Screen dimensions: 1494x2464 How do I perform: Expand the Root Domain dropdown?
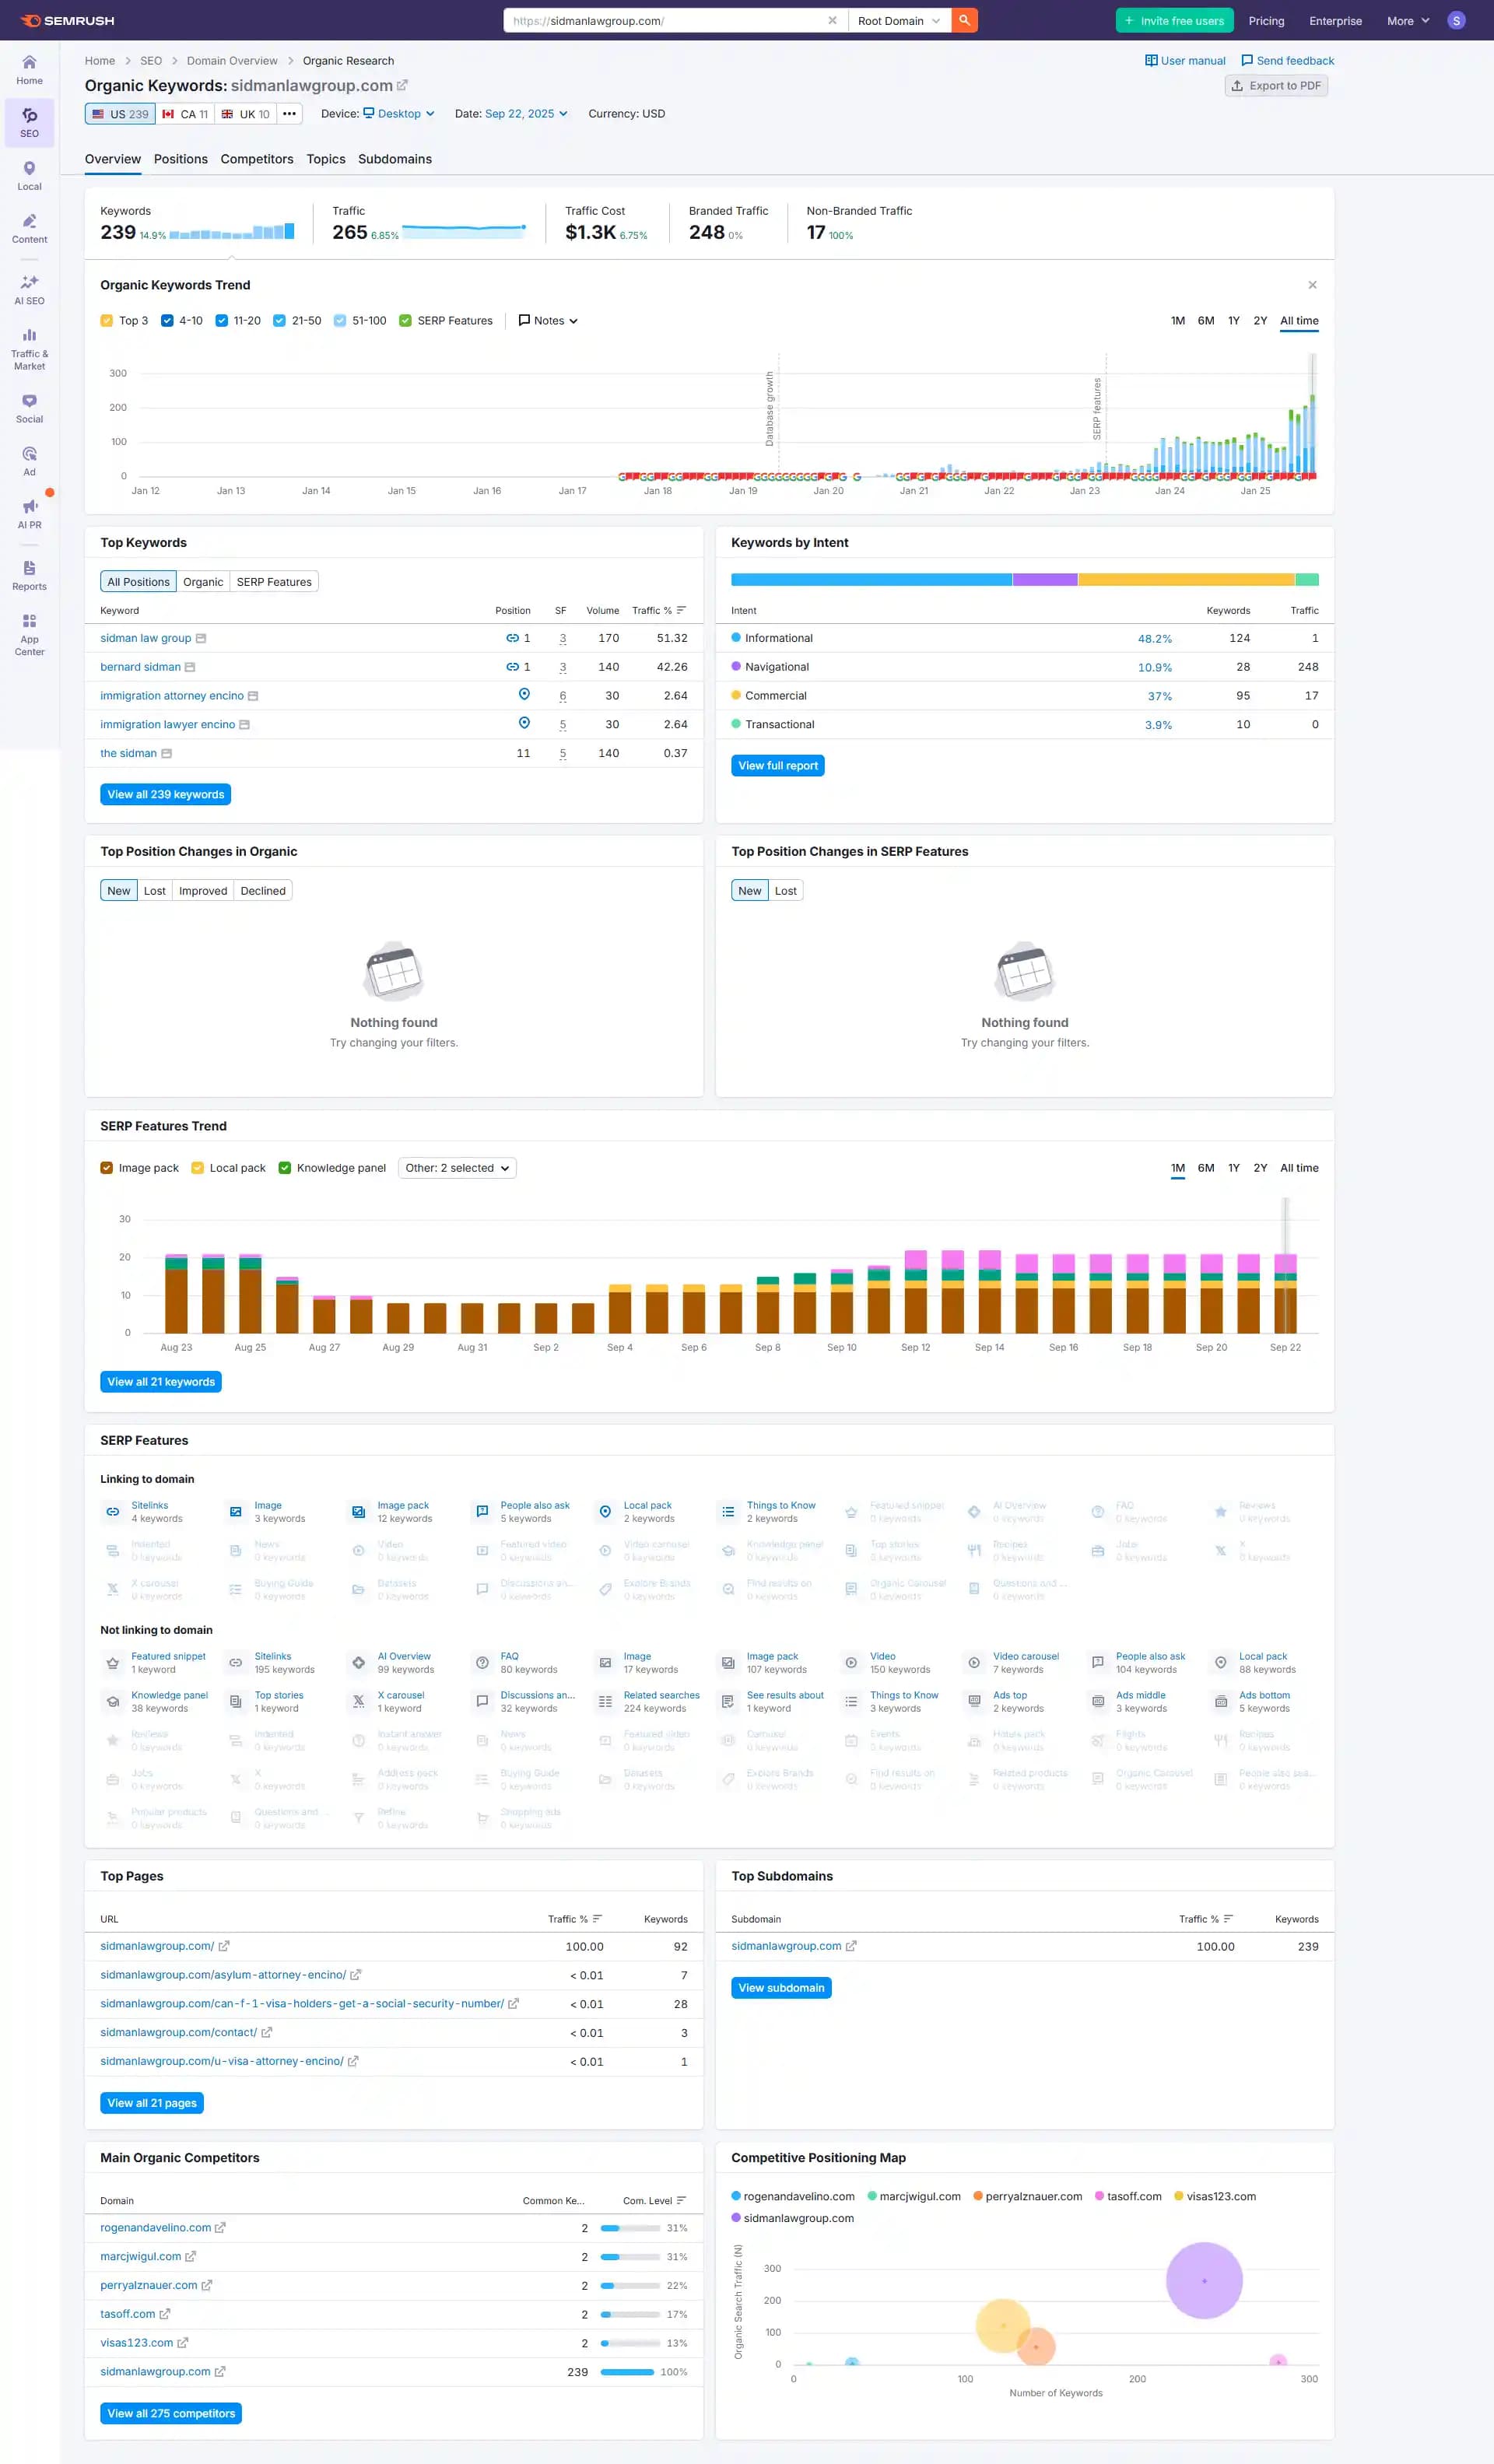(898, 20)
